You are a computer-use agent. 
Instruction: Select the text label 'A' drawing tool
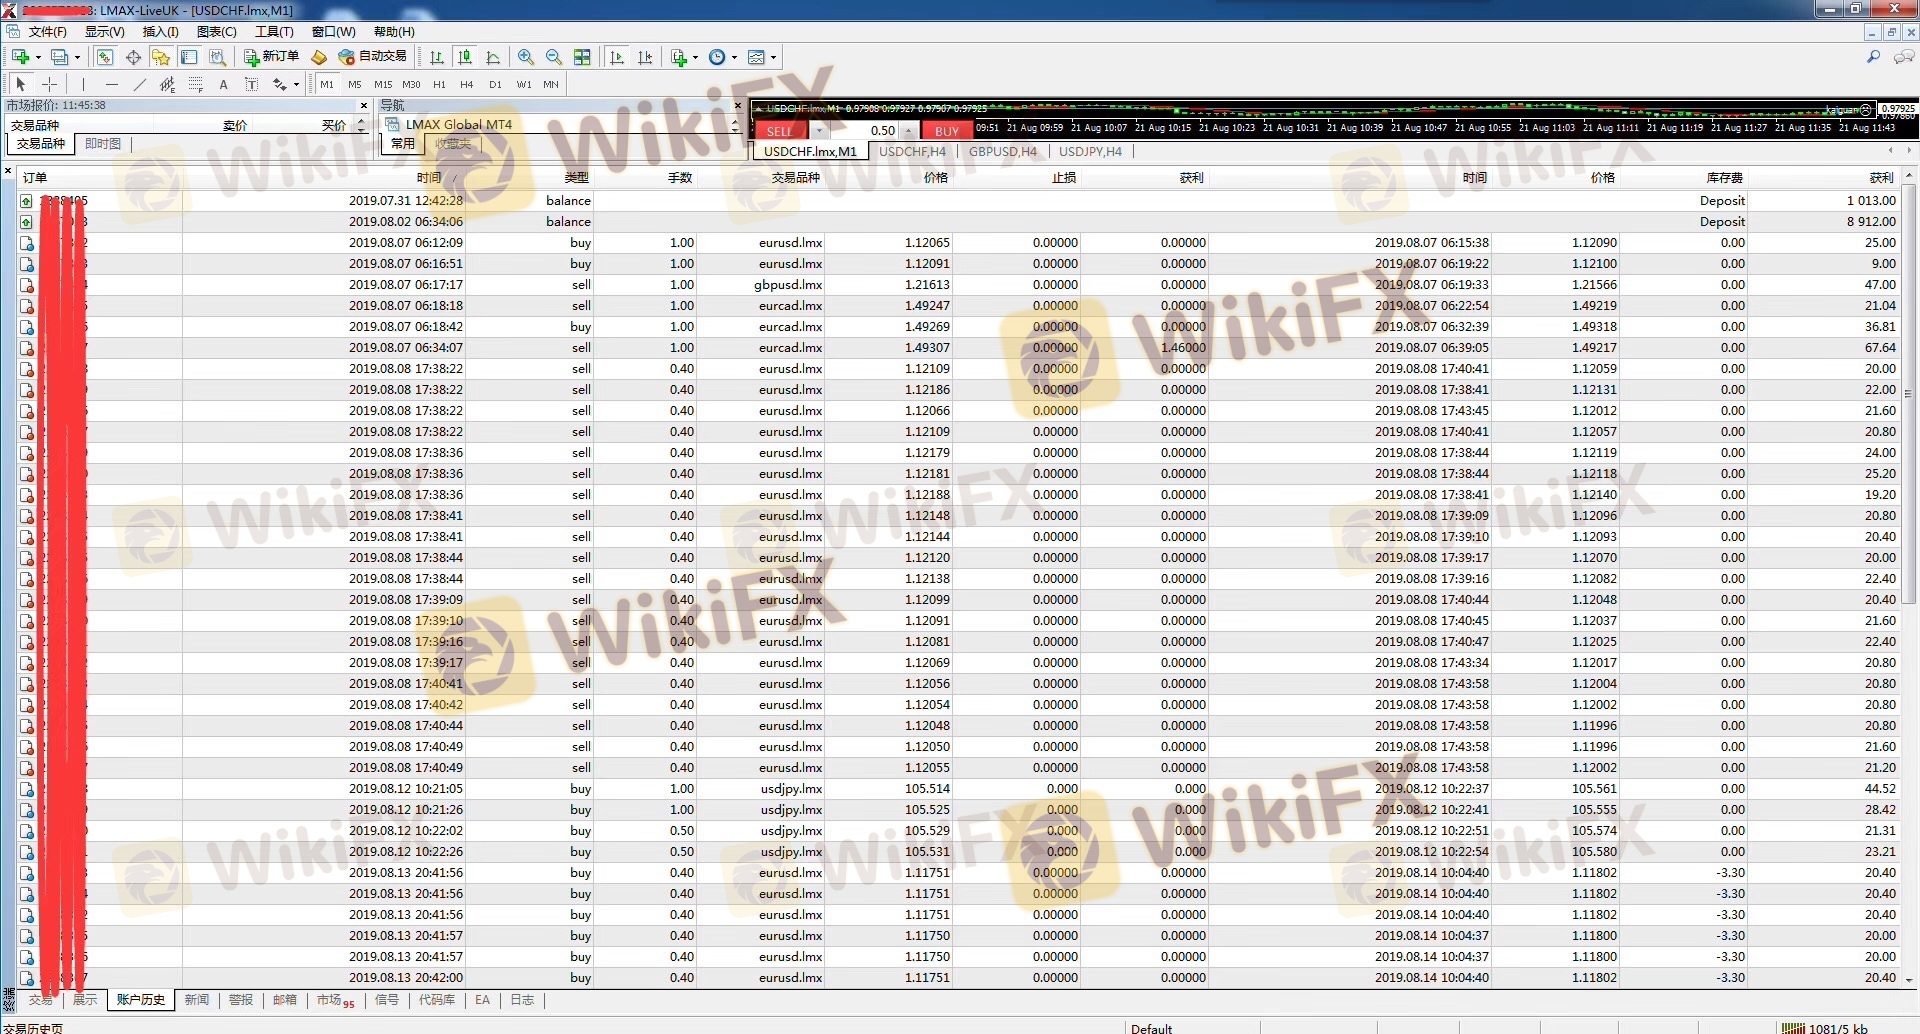coord(223,85)
